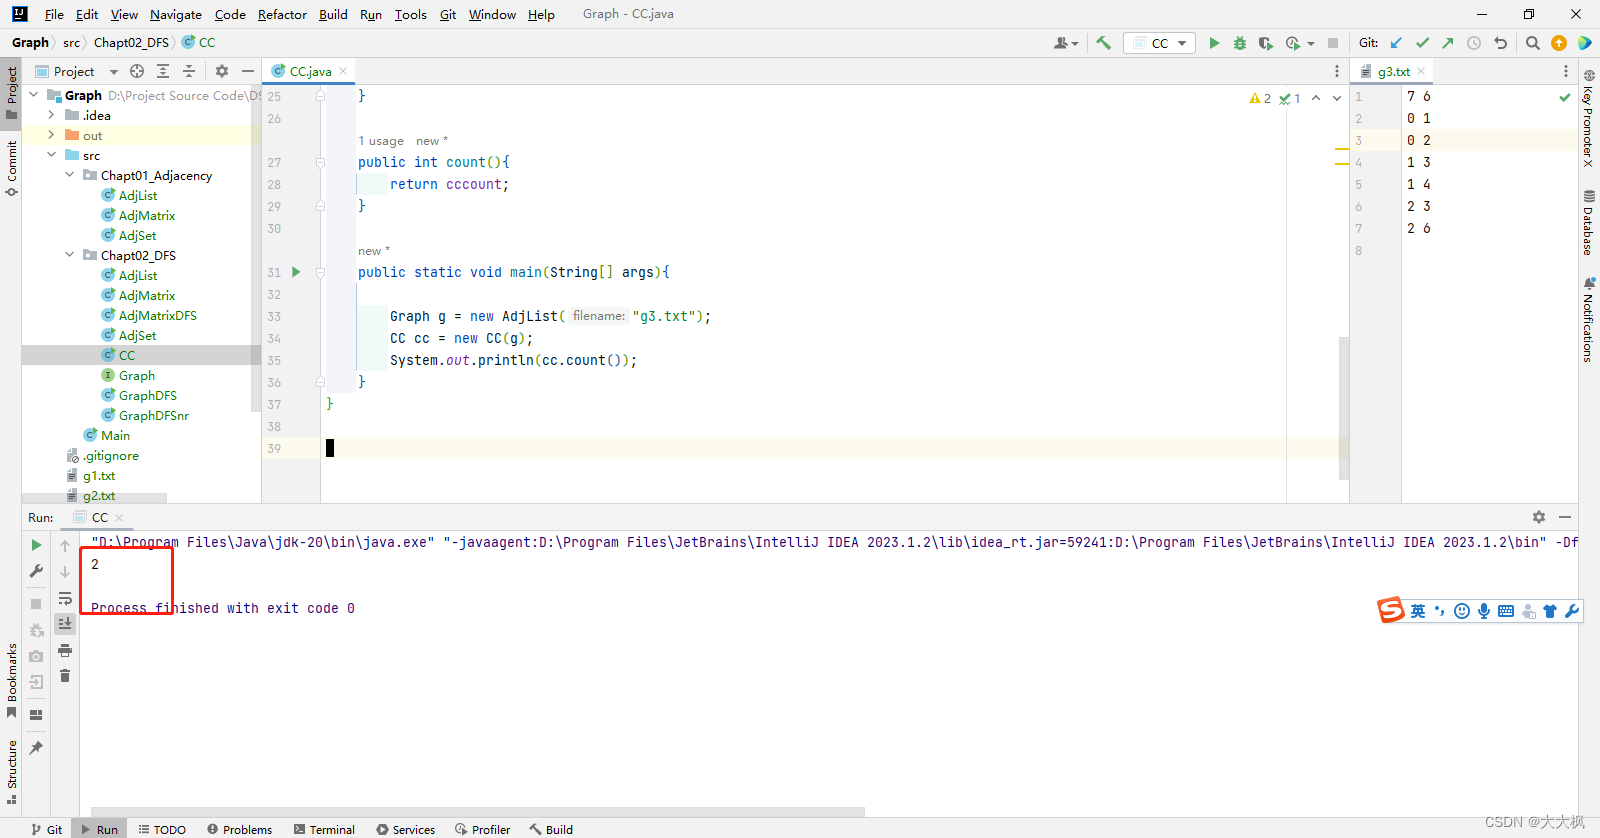Screen dimensions: 1600x838
Task: Expand the .idea folder
Action: (51, 115)
